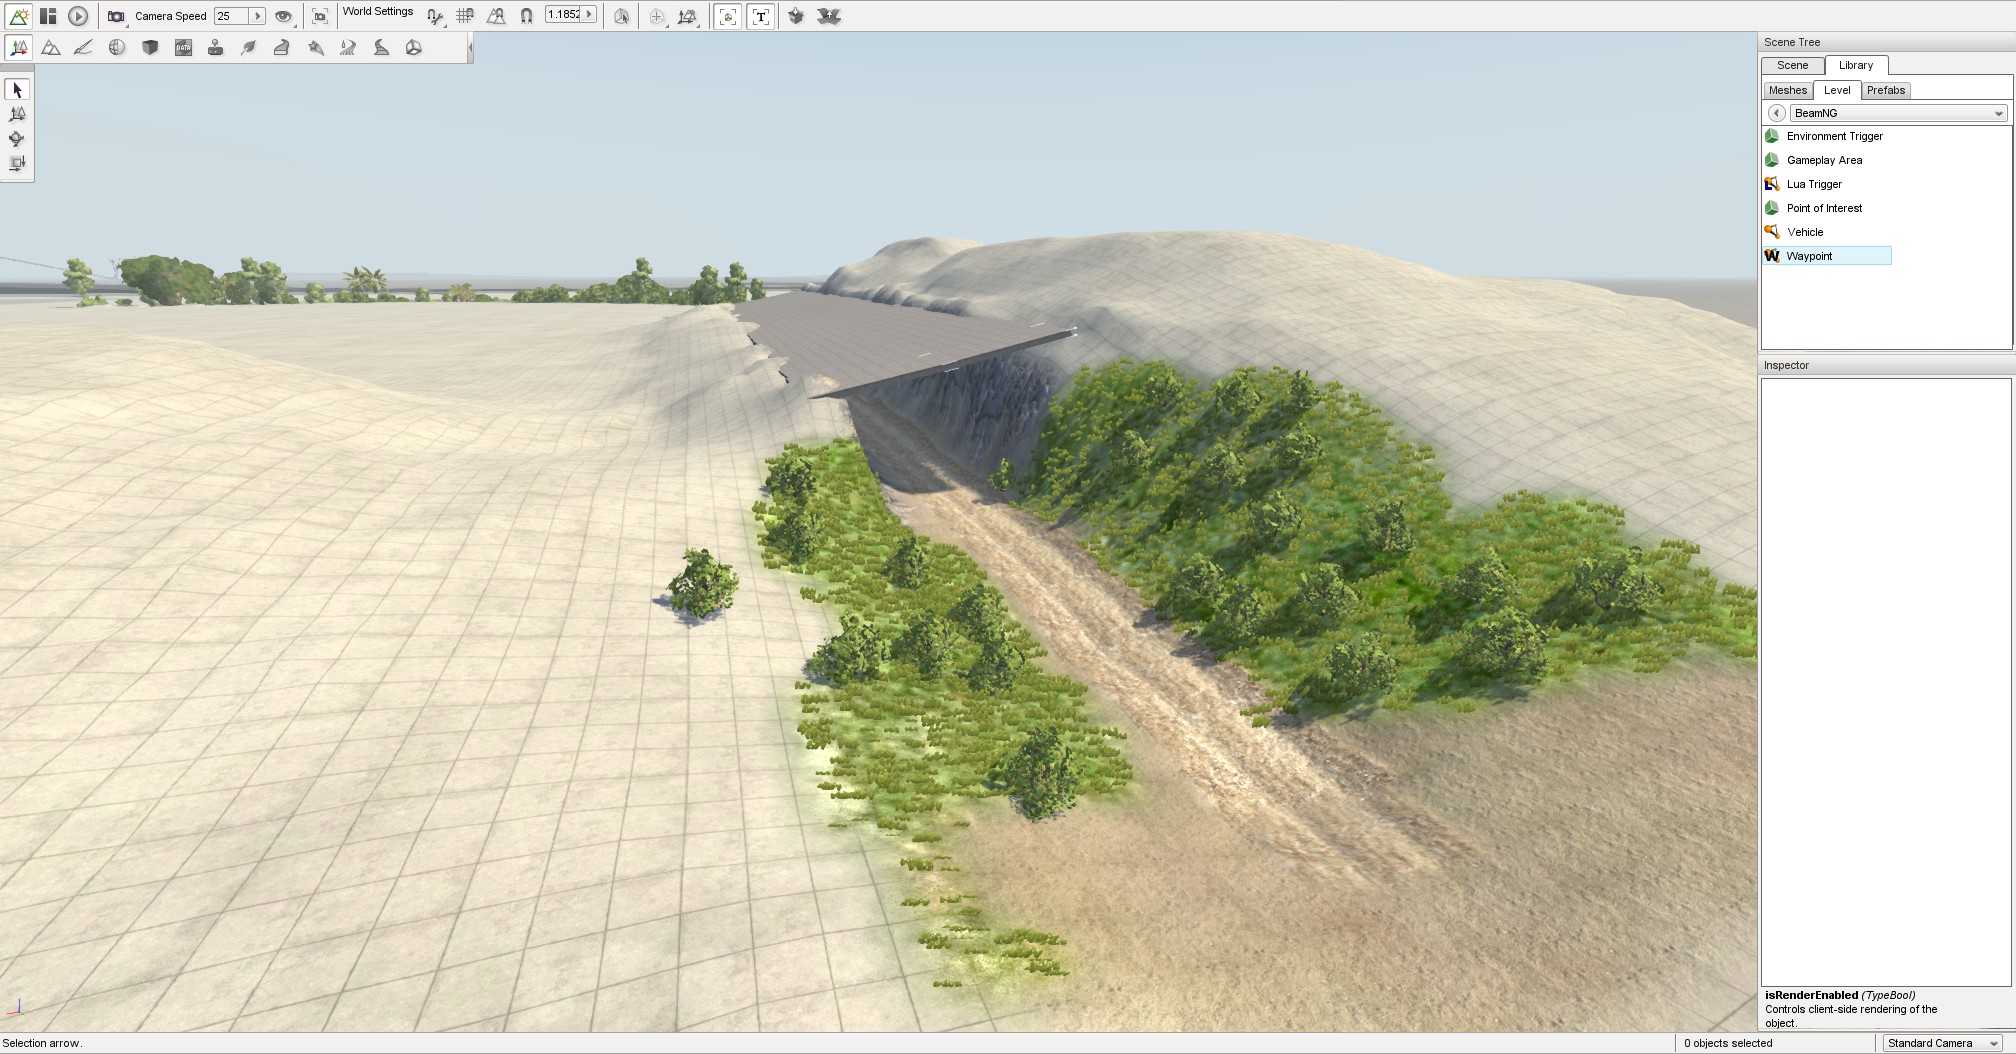The image size is (2016, 1054).
Task: Click the prefab pack into box icon
Action: coord(796,16)
